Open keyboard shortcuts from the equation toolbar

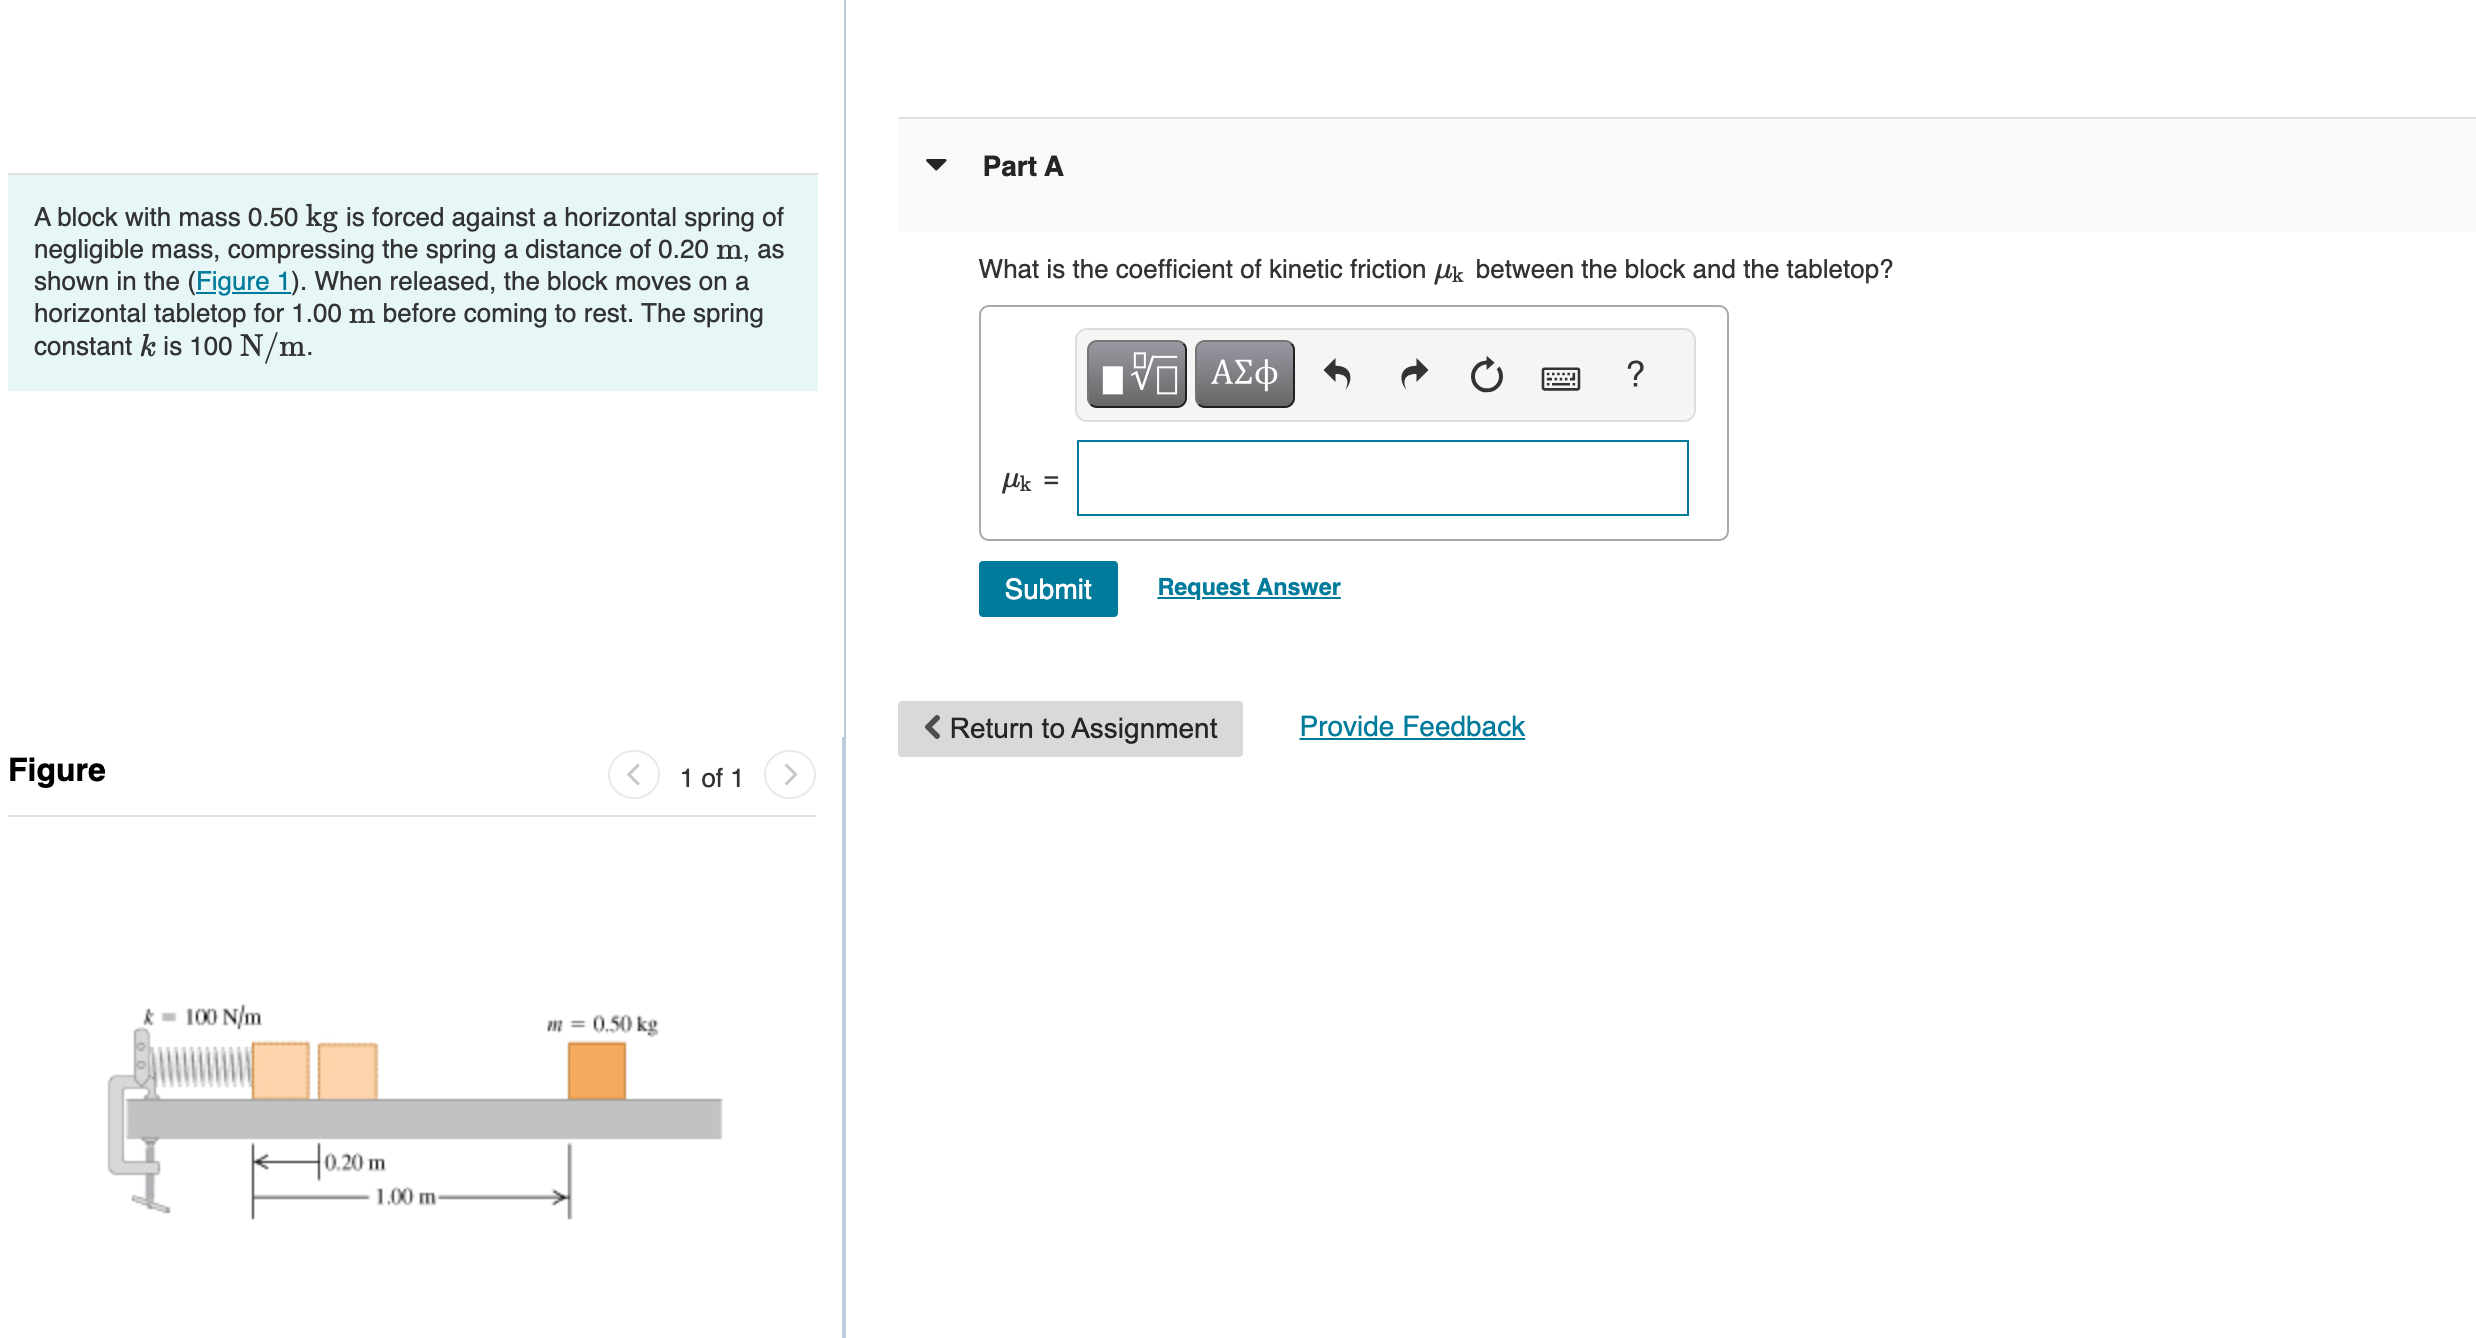[1558, 377]
